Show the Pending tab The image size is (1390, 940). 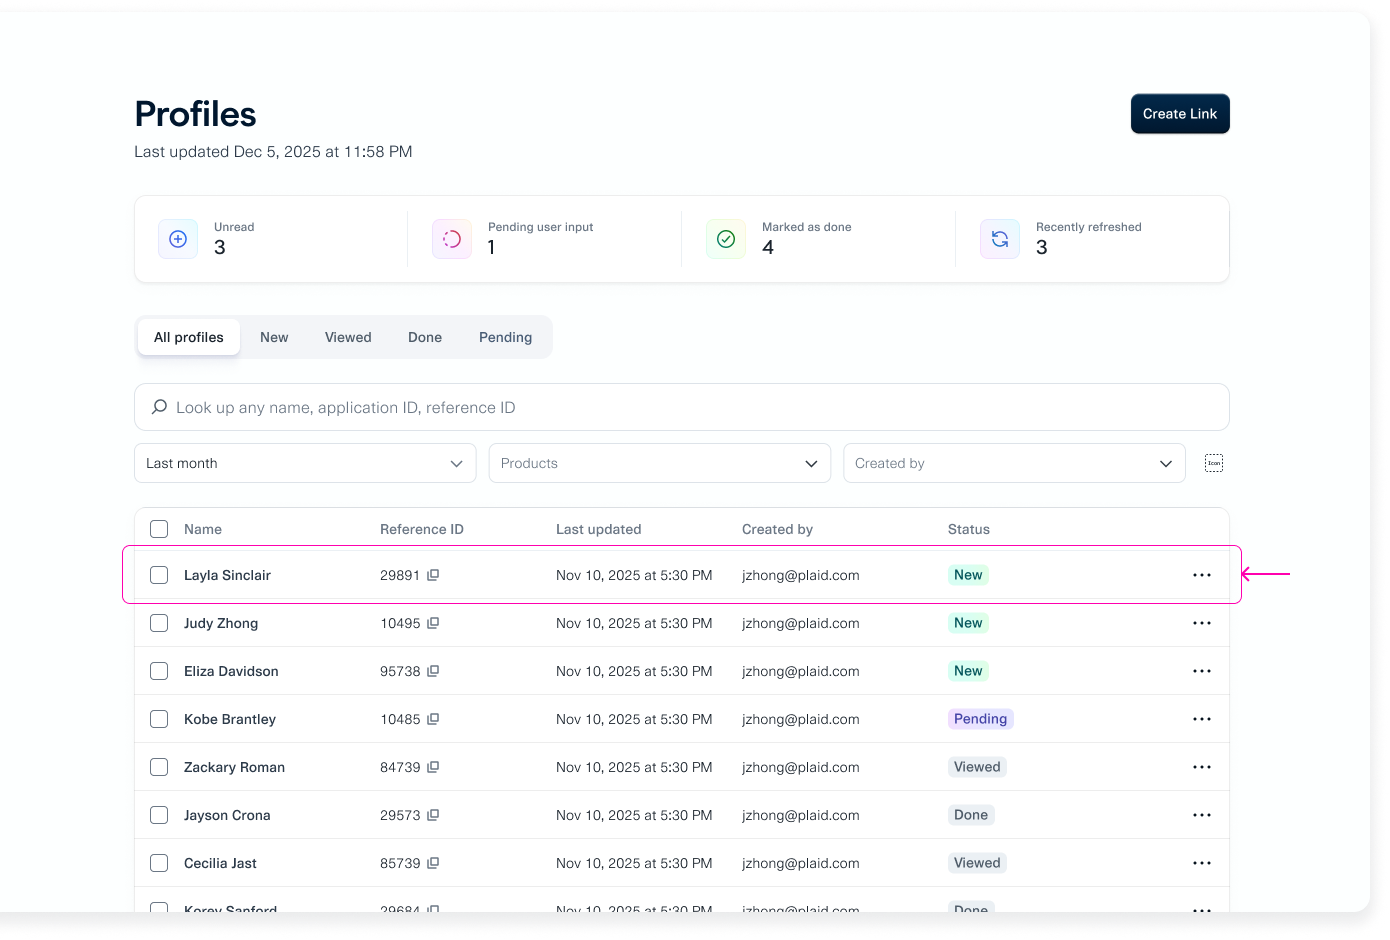(505, 337)
